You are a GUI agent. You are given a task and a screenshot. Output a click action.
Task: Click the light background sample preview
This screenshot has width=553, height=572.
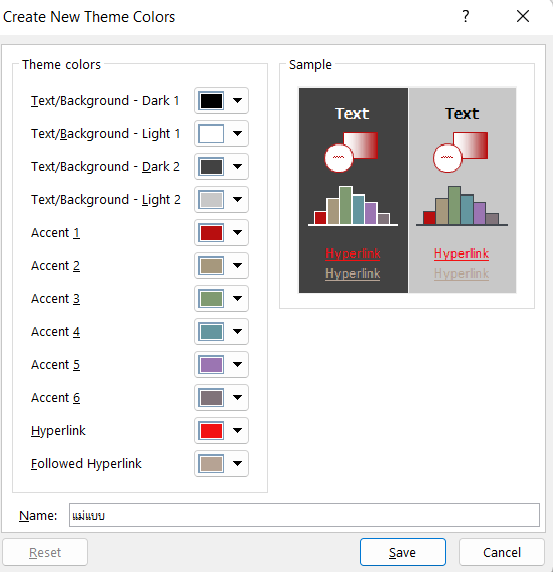tap(462, 190)
